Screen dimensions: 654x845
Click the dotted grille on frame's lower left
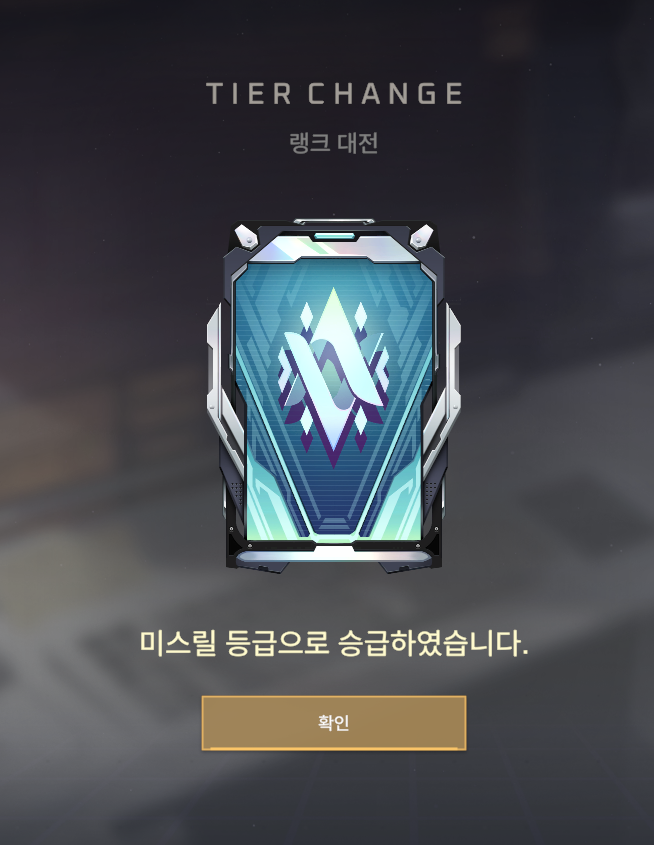click(x=237, y=493)
